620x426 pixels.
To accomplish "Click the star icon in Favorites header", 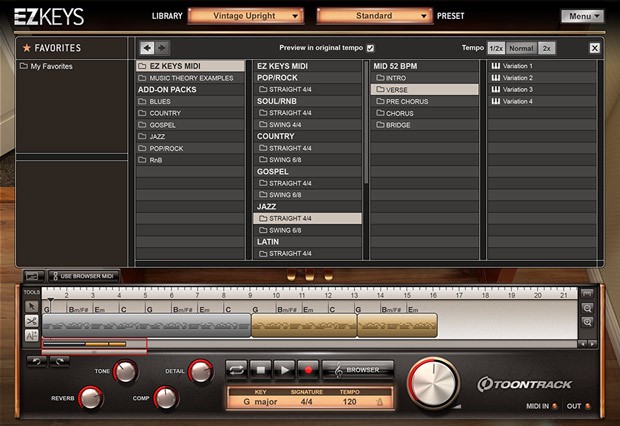I will pos(26,48).
